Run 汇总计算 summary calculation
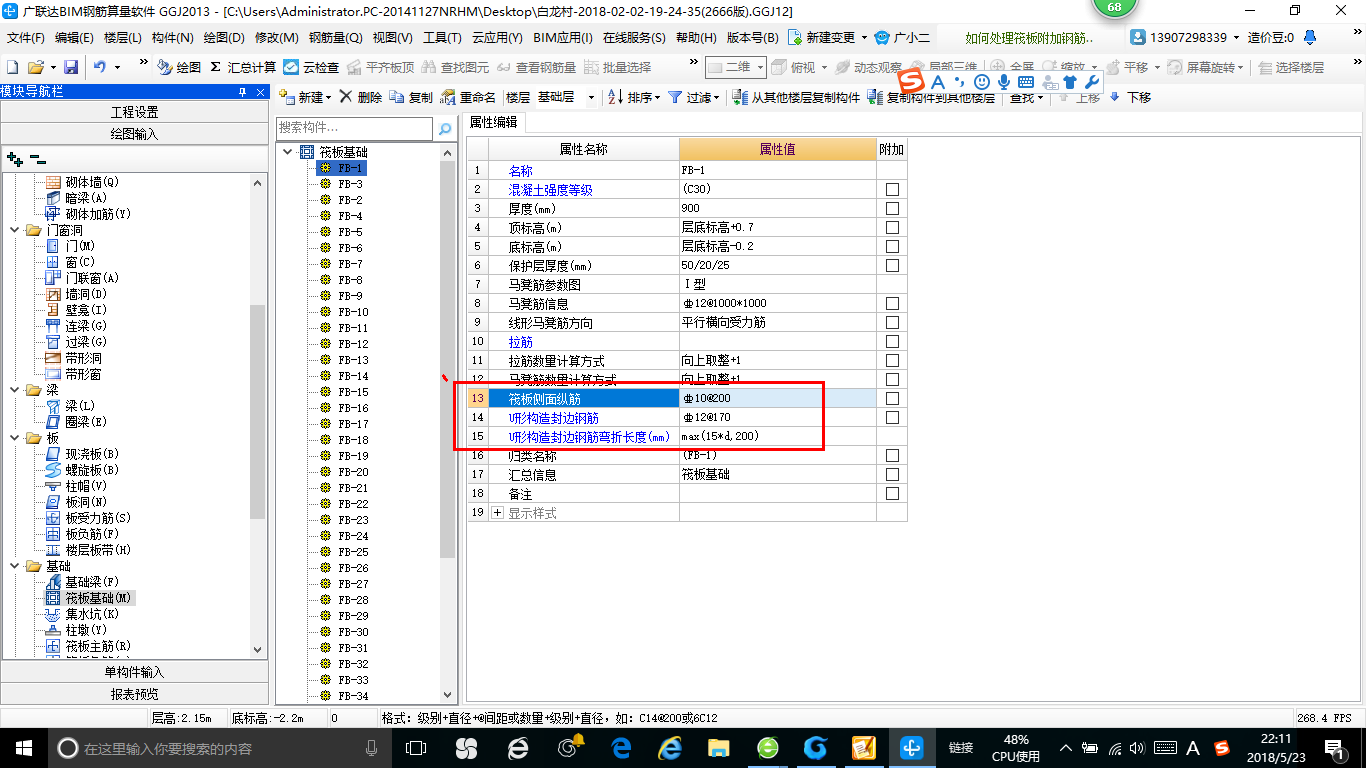The image size is (1366, 768). [243, 67]
